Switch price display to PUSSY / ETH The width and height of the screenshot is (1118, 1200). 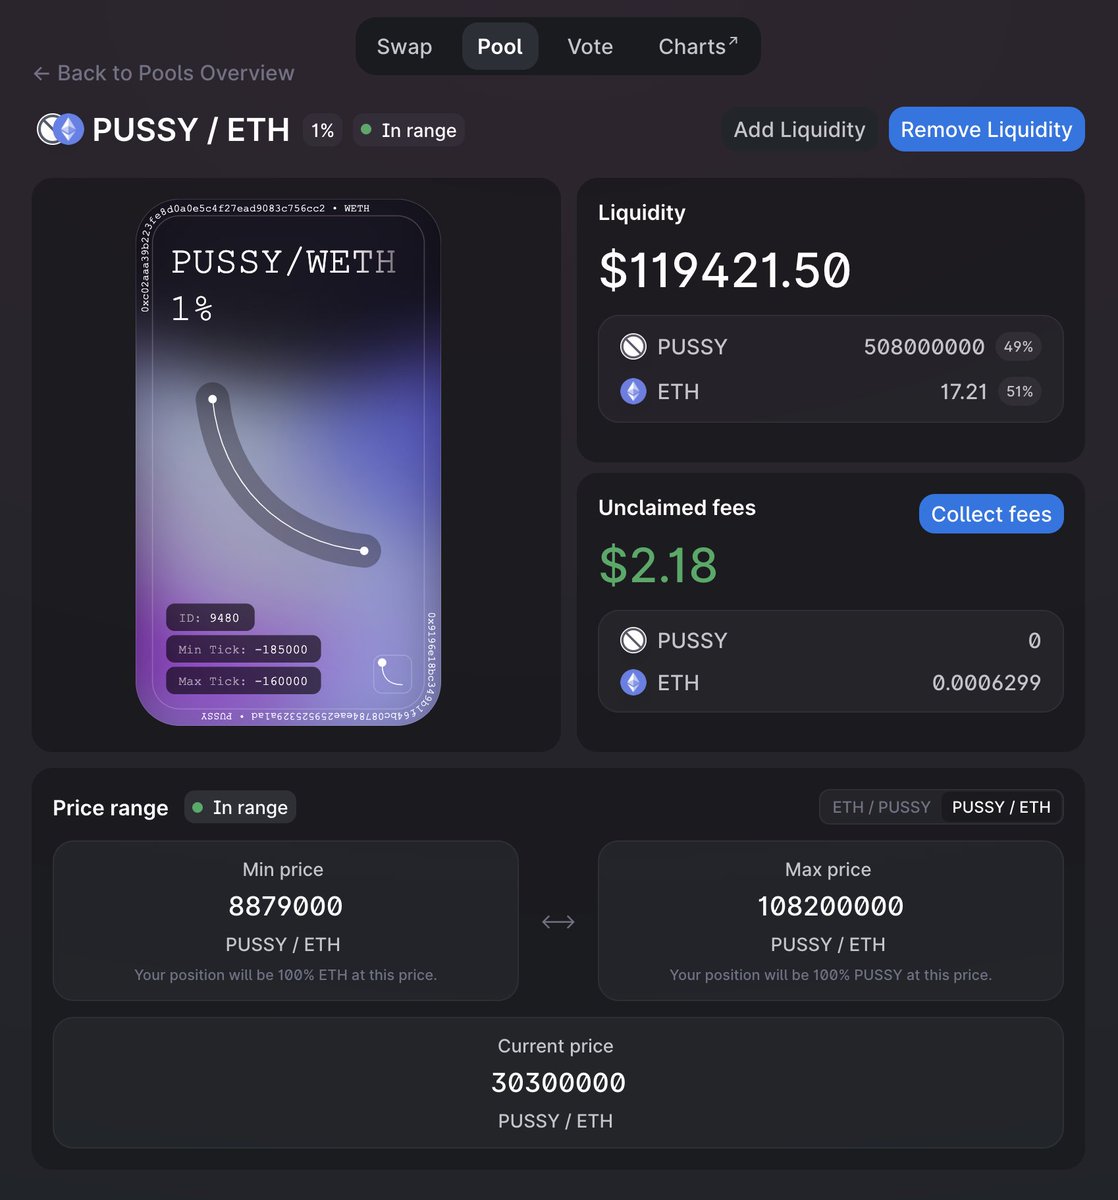[1001, 807]
